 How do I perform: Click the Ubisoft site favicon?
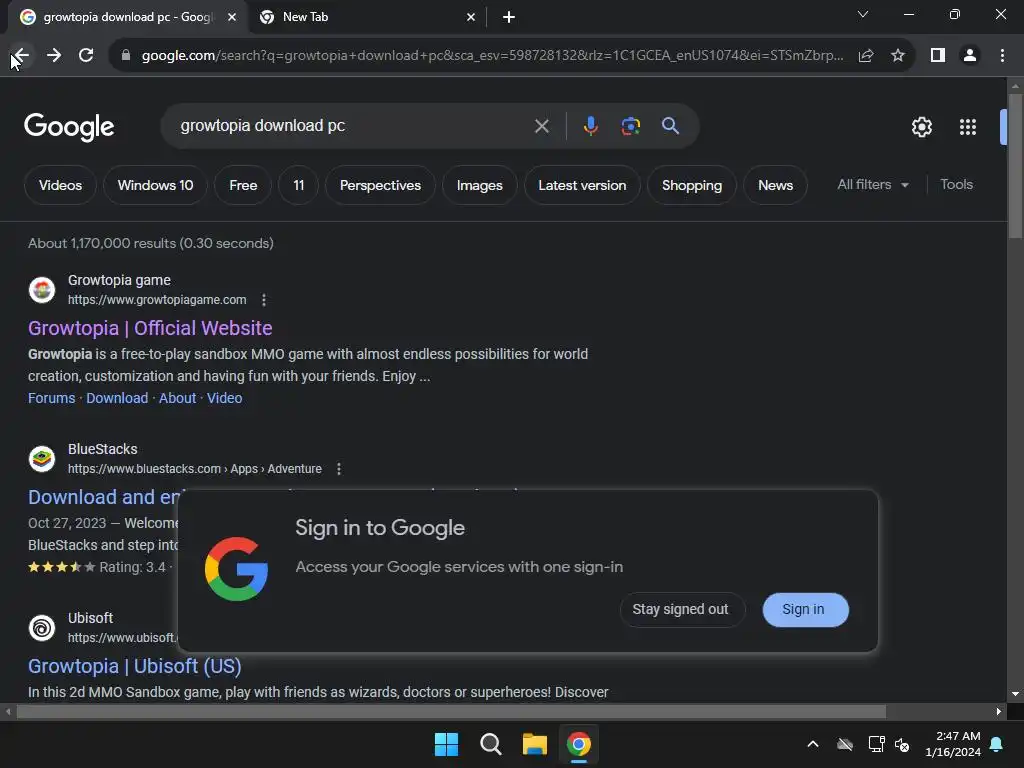[x=42, y=628]
